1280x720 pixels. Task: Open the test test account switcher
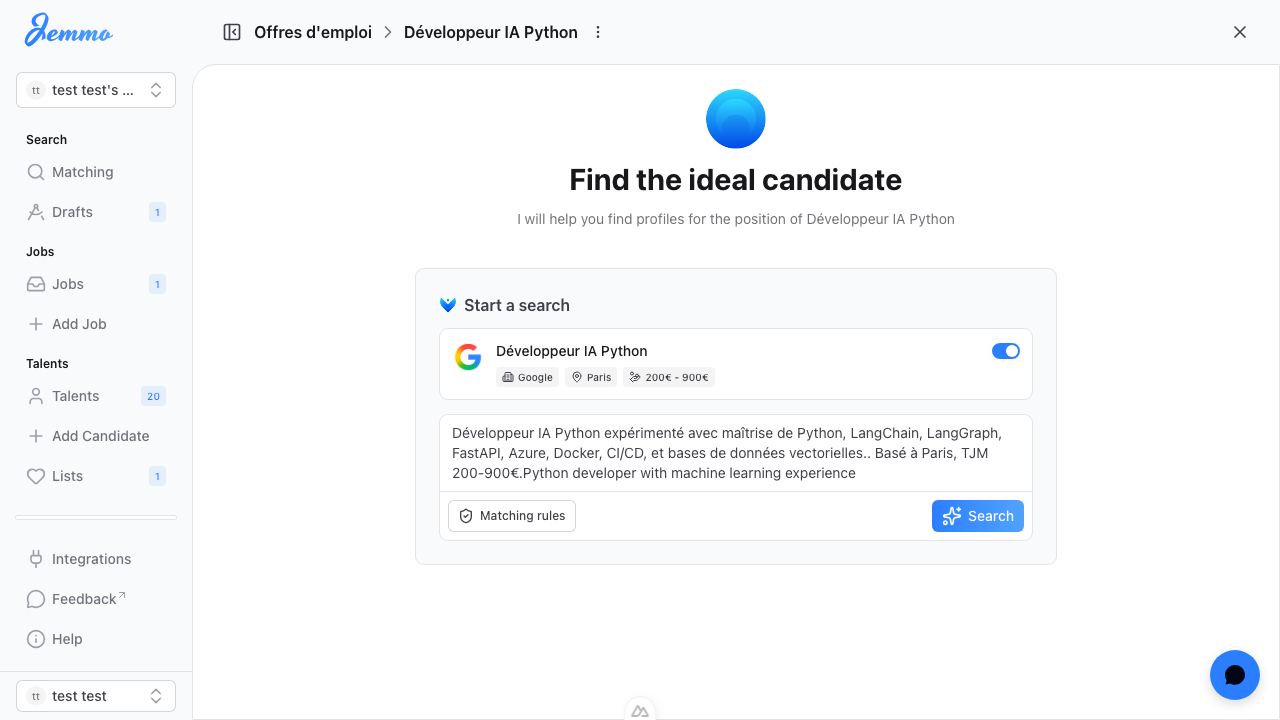tap(95, 695)
